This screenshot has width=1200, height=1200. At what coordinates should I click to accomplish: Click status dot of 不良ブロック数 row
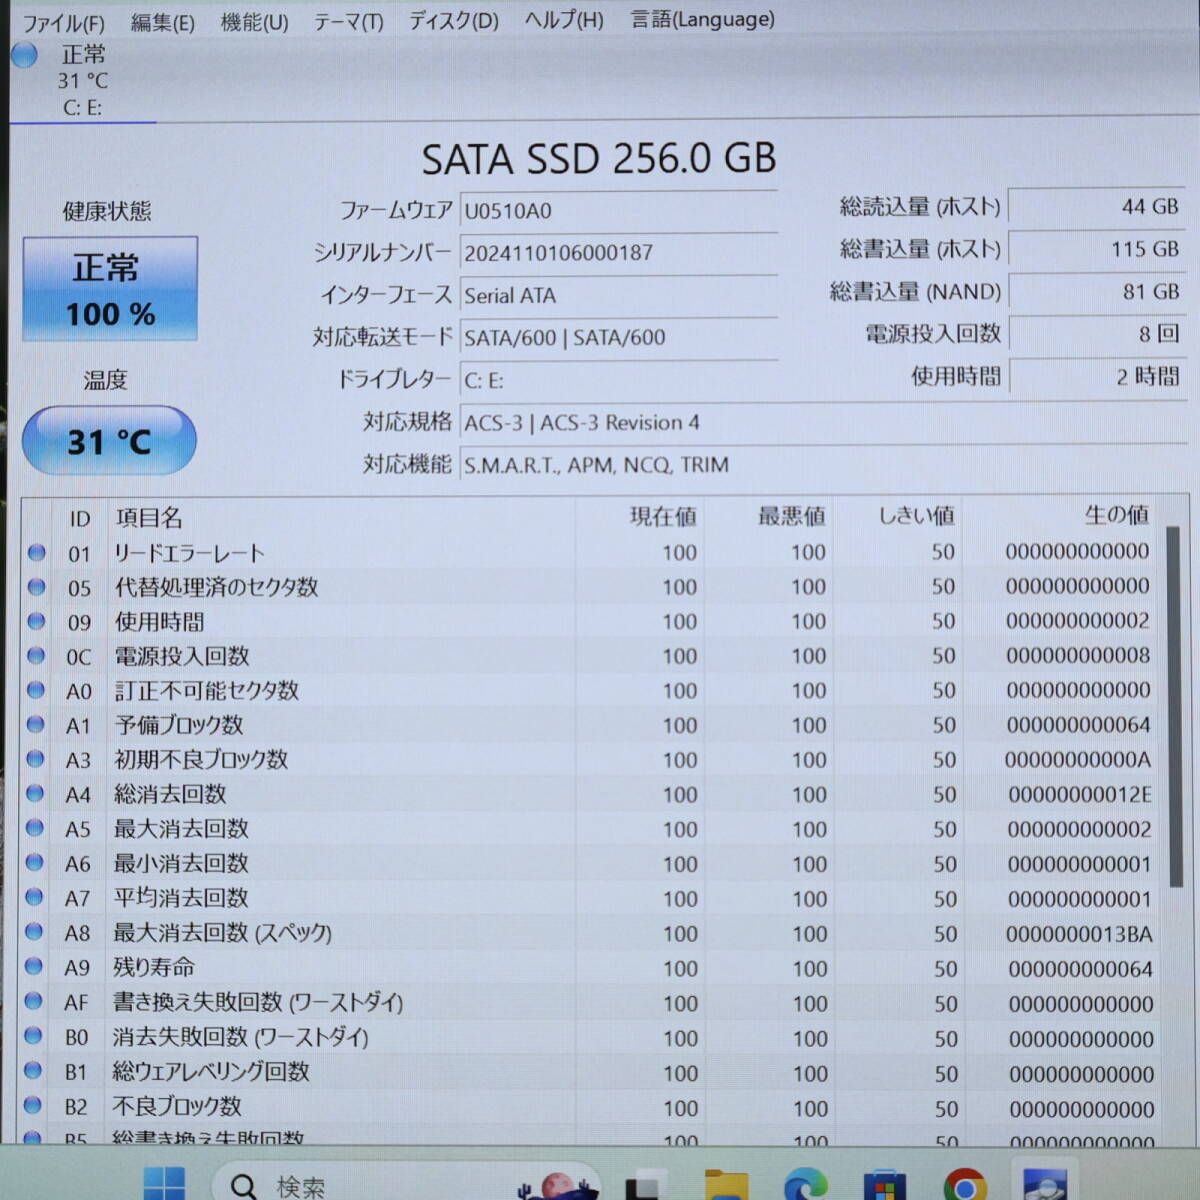(33, 1106)
